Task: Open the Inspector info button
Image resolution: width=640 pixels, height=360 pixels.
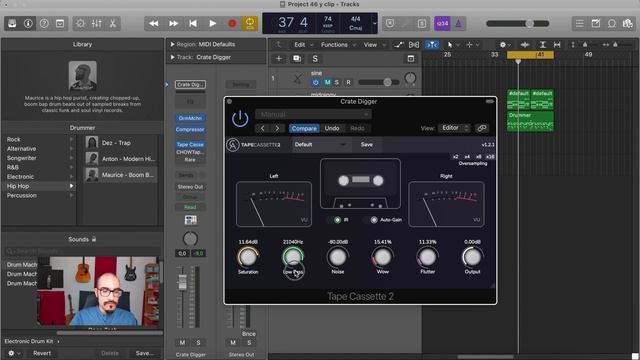Action: tap(28, 24)
